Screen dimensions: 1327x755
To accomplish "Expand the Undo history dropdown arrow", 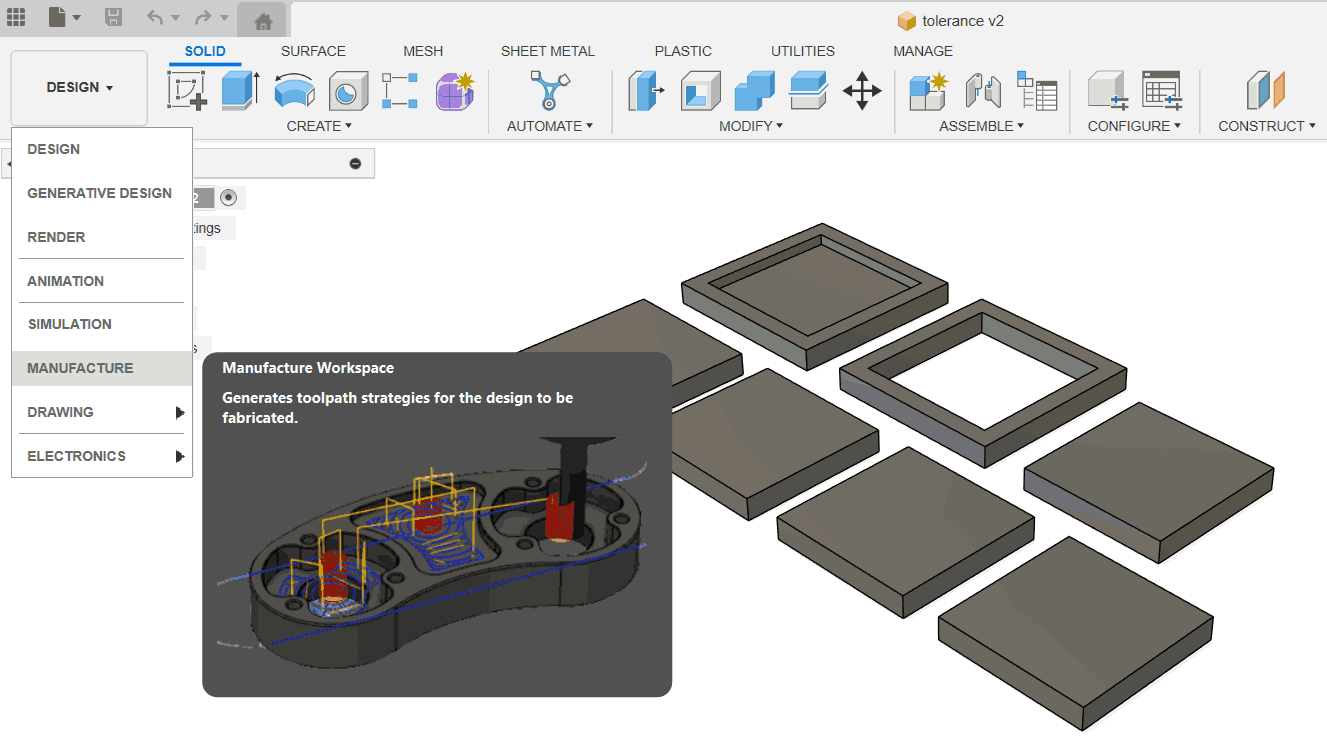I will tap(176, 18).
